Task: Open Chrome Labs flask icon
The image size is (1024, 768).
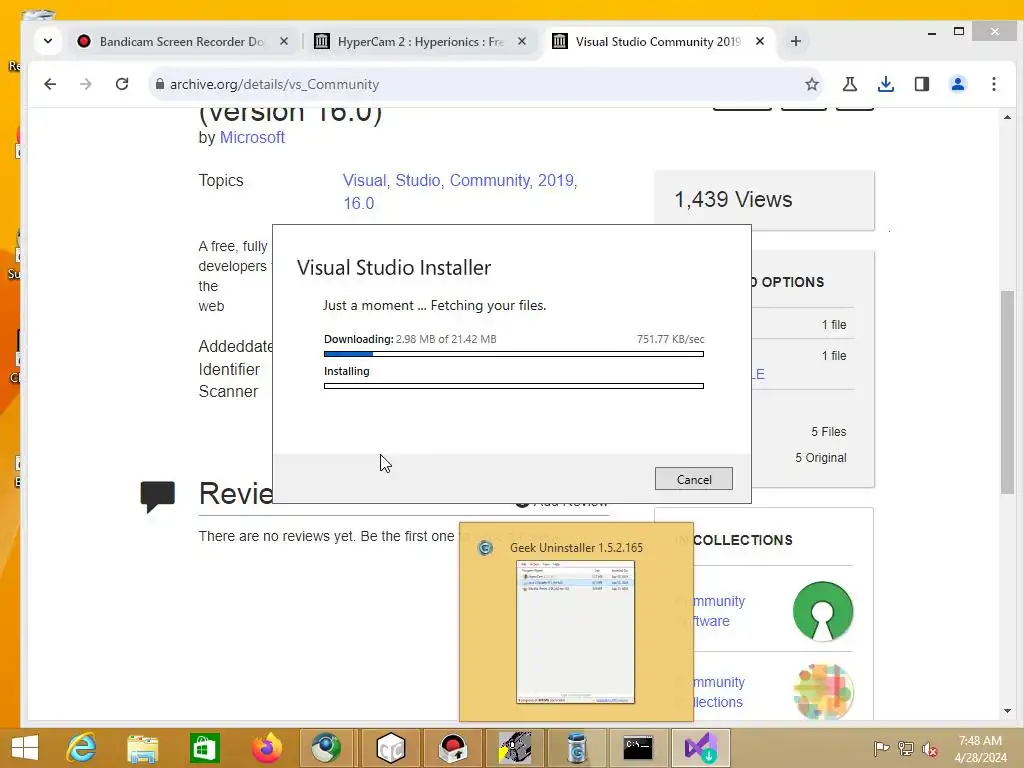Action: point(850,84)
